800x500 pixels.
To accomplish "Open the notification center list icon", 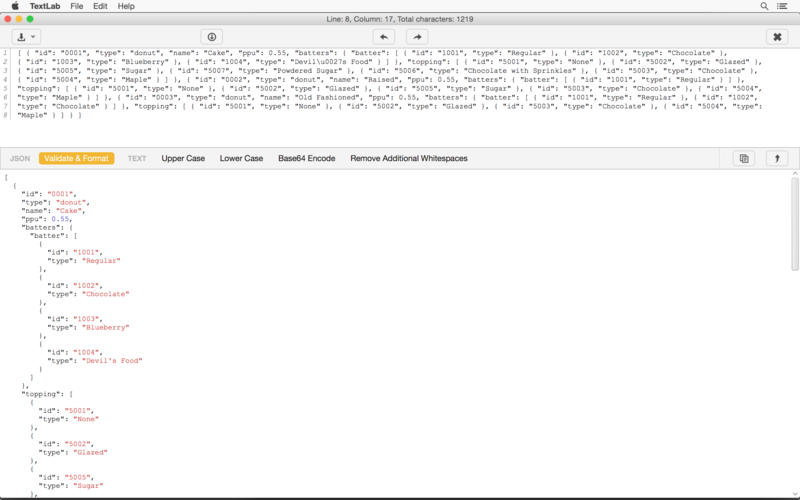I will click(785, 6).
